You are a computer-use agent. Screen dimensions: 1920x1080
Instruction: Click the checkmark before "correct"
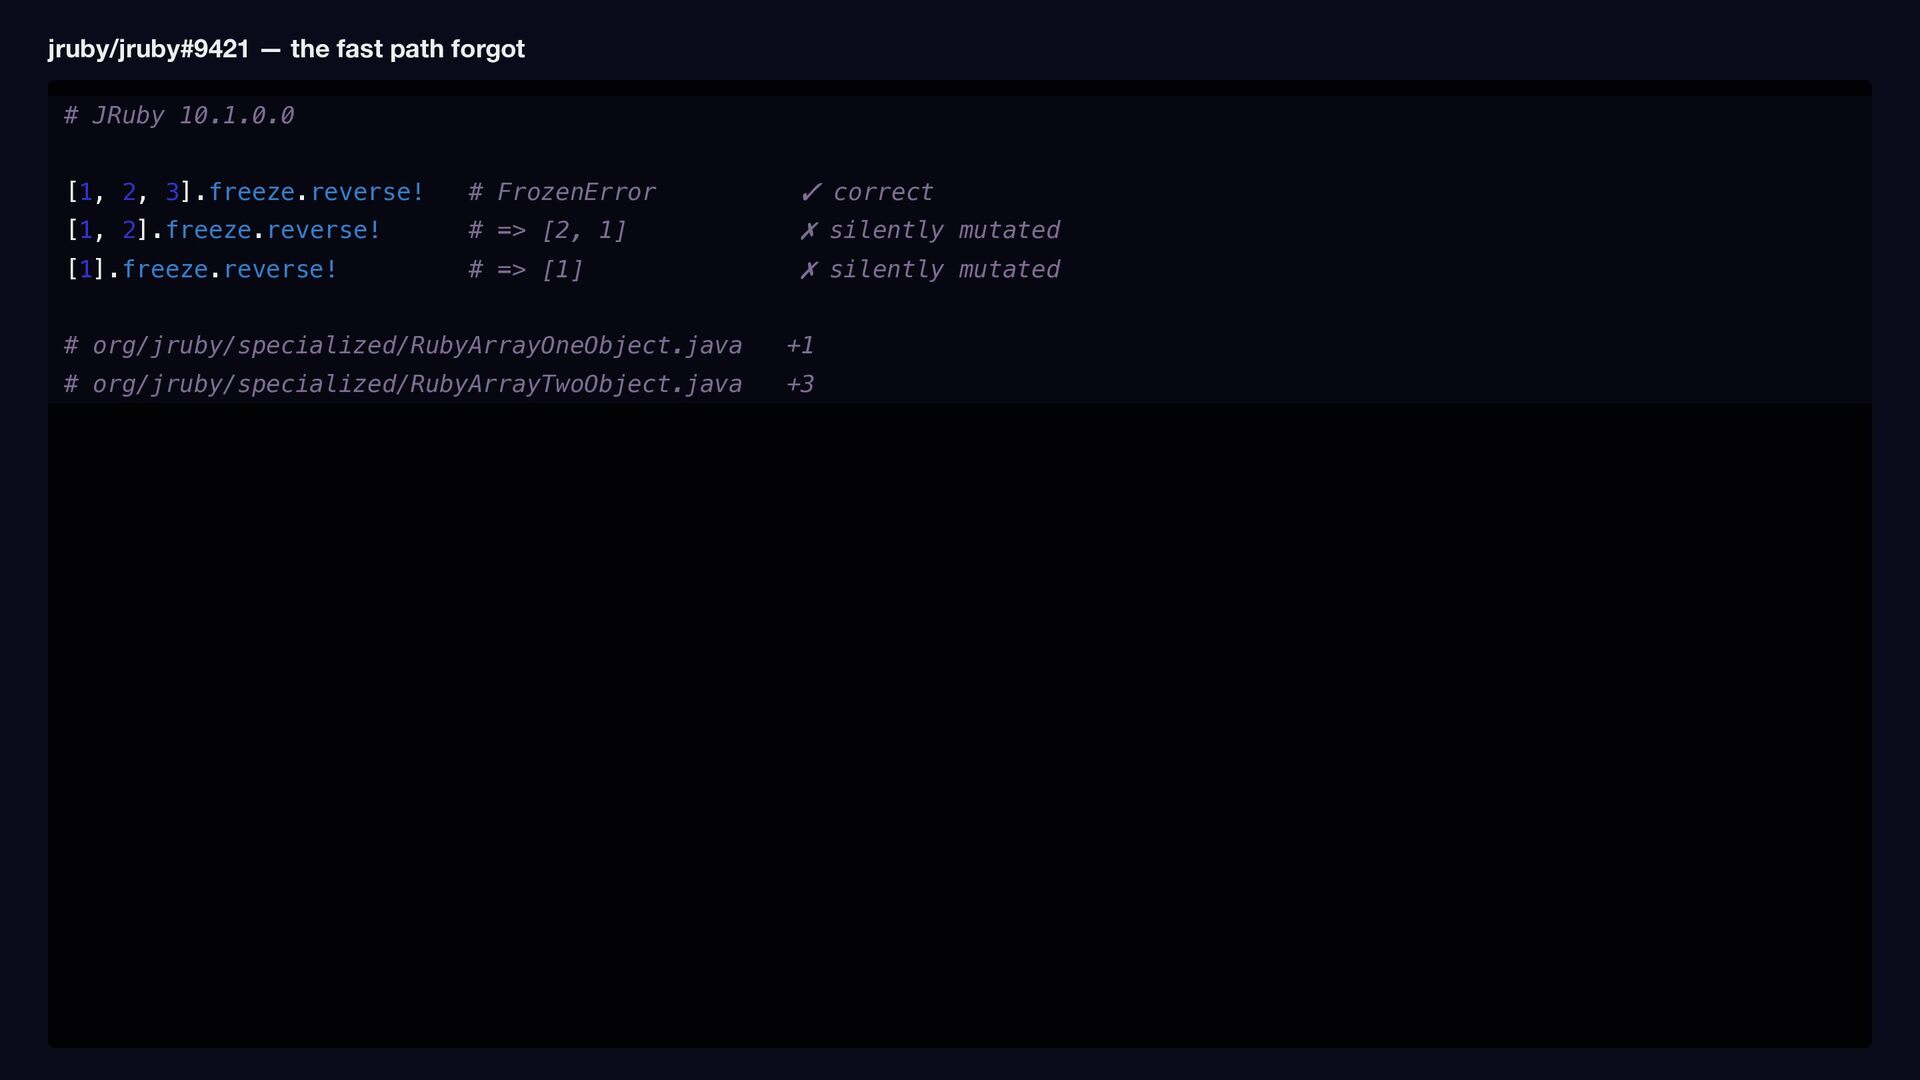[x=811, y=192]
